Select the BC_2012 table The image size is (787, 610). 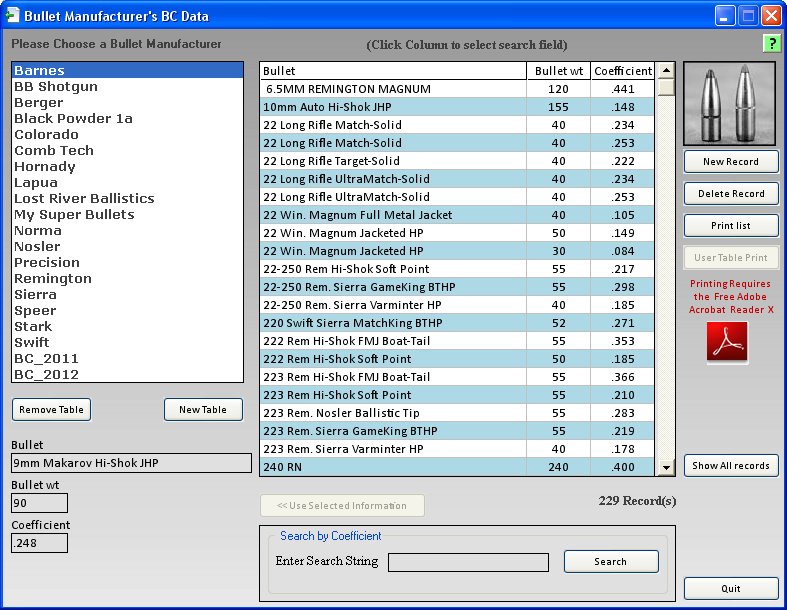[127, 375]
